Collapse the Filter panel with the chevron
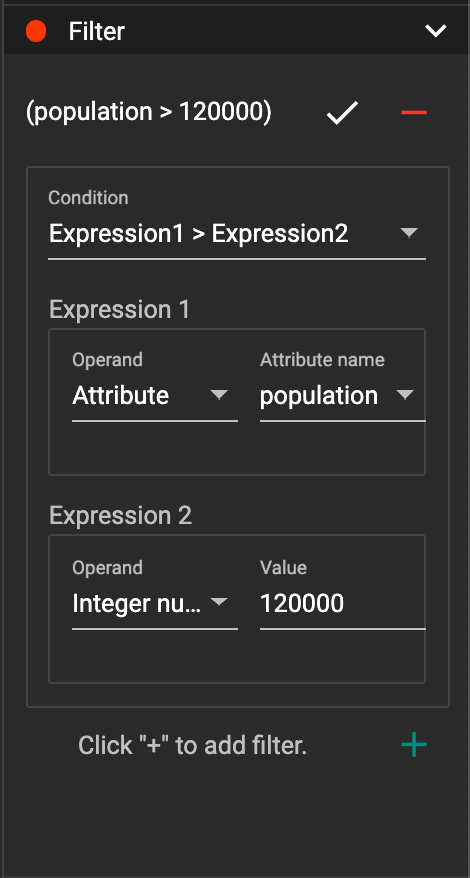This screenshot has height=878, width=470. pos(435,31)
